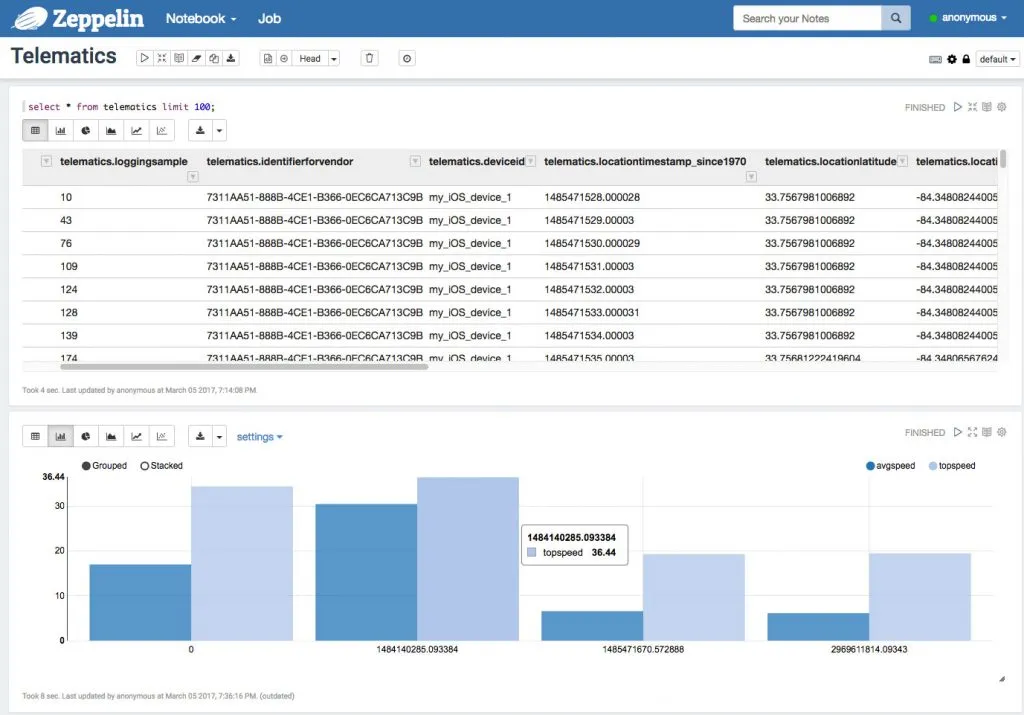Image resolution: width=1024 pixels, height=715 pixels.
Task: Run the first SQL paragraph
Action: [957, 107]
